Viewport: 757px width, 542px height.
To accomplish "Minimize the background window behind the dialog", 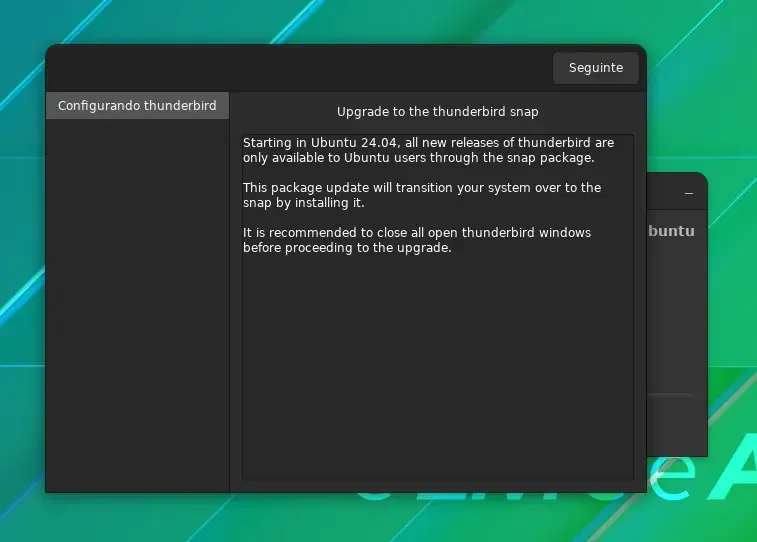I will 689,194.
